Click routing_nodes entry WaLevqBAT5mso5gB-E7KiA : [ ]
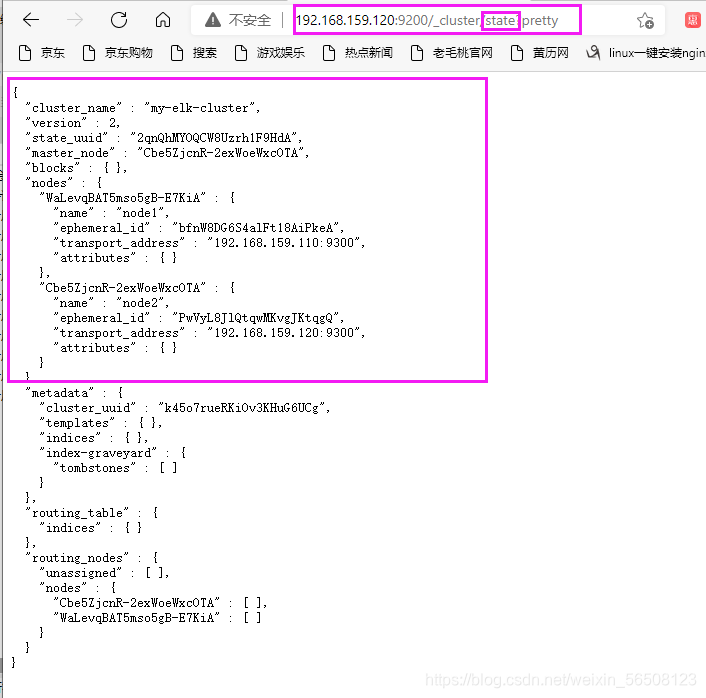Image resolution: width=706 pixels, height=698 pixels. 157,618
